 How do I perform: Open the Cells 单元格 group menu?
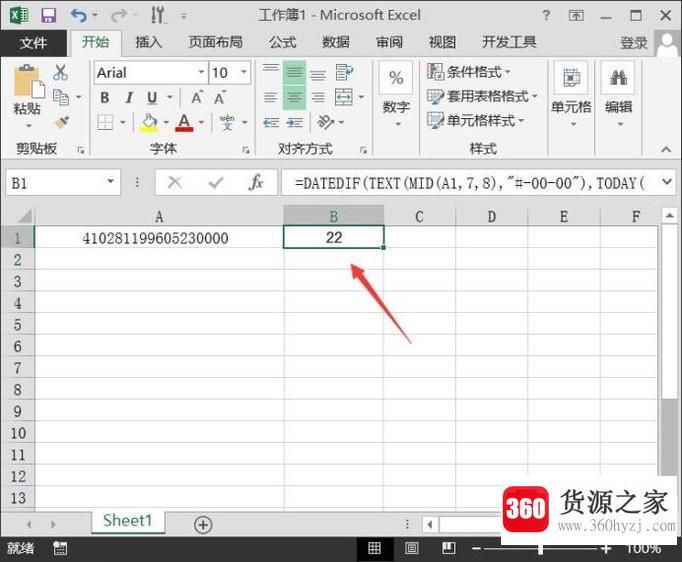click(x=572, y=94)
